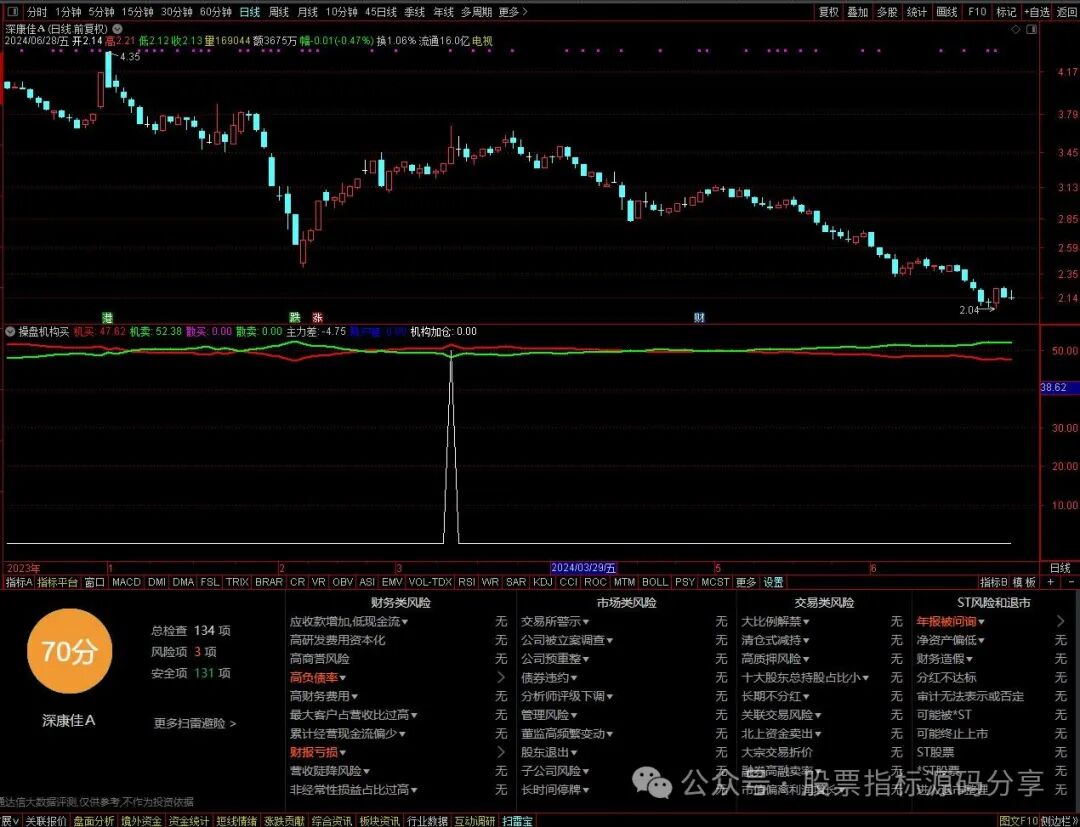This screenshot has height=827, width=1080.
Task: Click the green 跌 marker under the chart
Action: click(295, 317)
